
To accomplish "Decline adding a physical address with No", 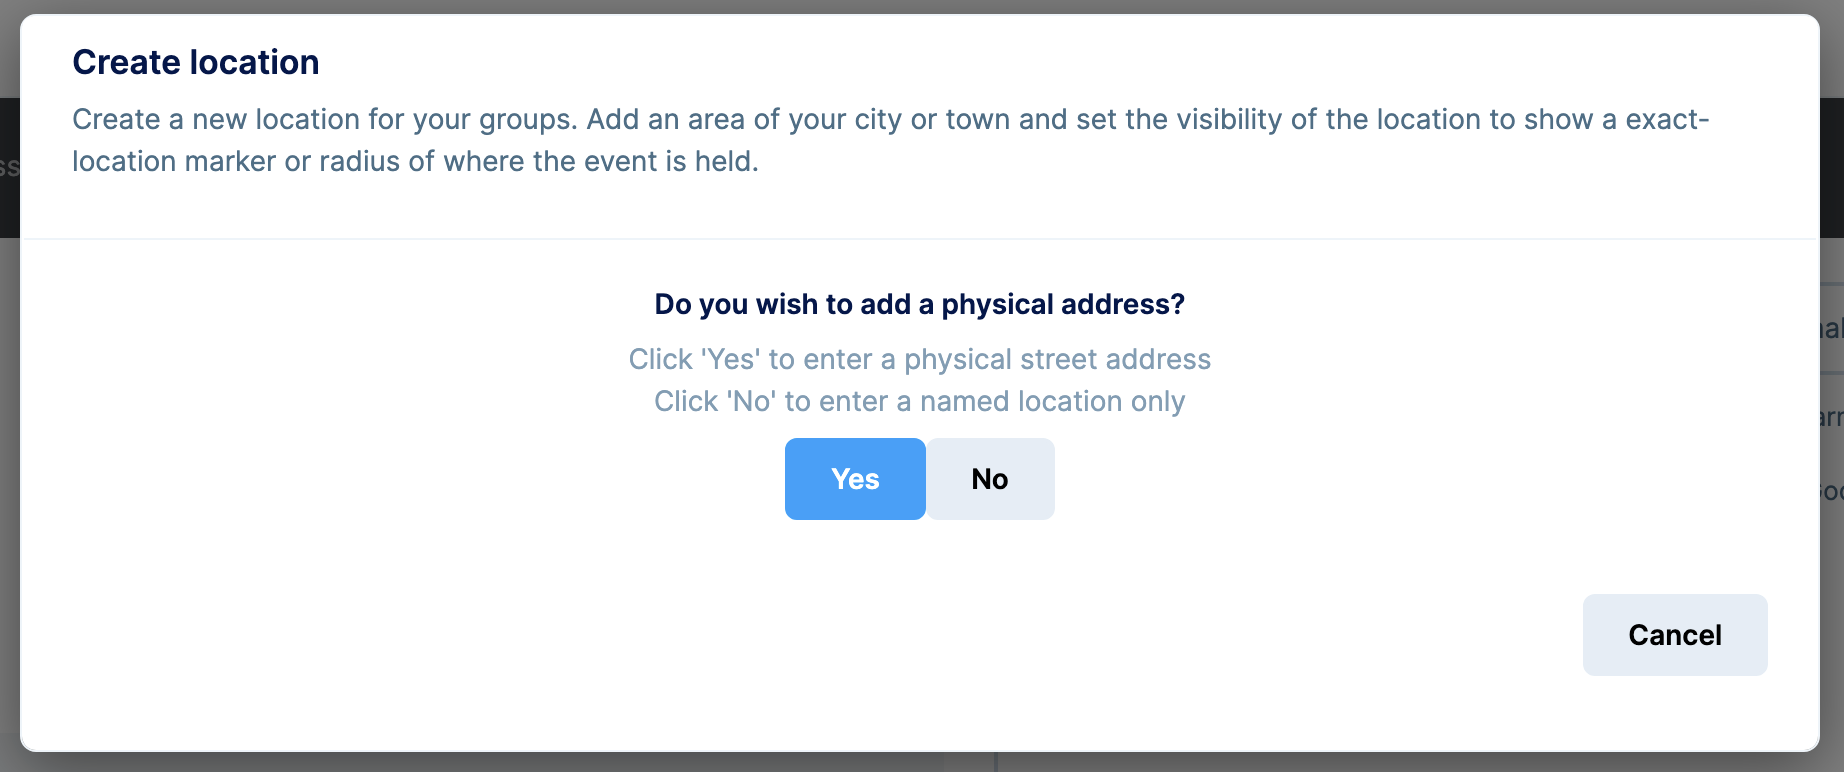I will [x=990, y=479].
